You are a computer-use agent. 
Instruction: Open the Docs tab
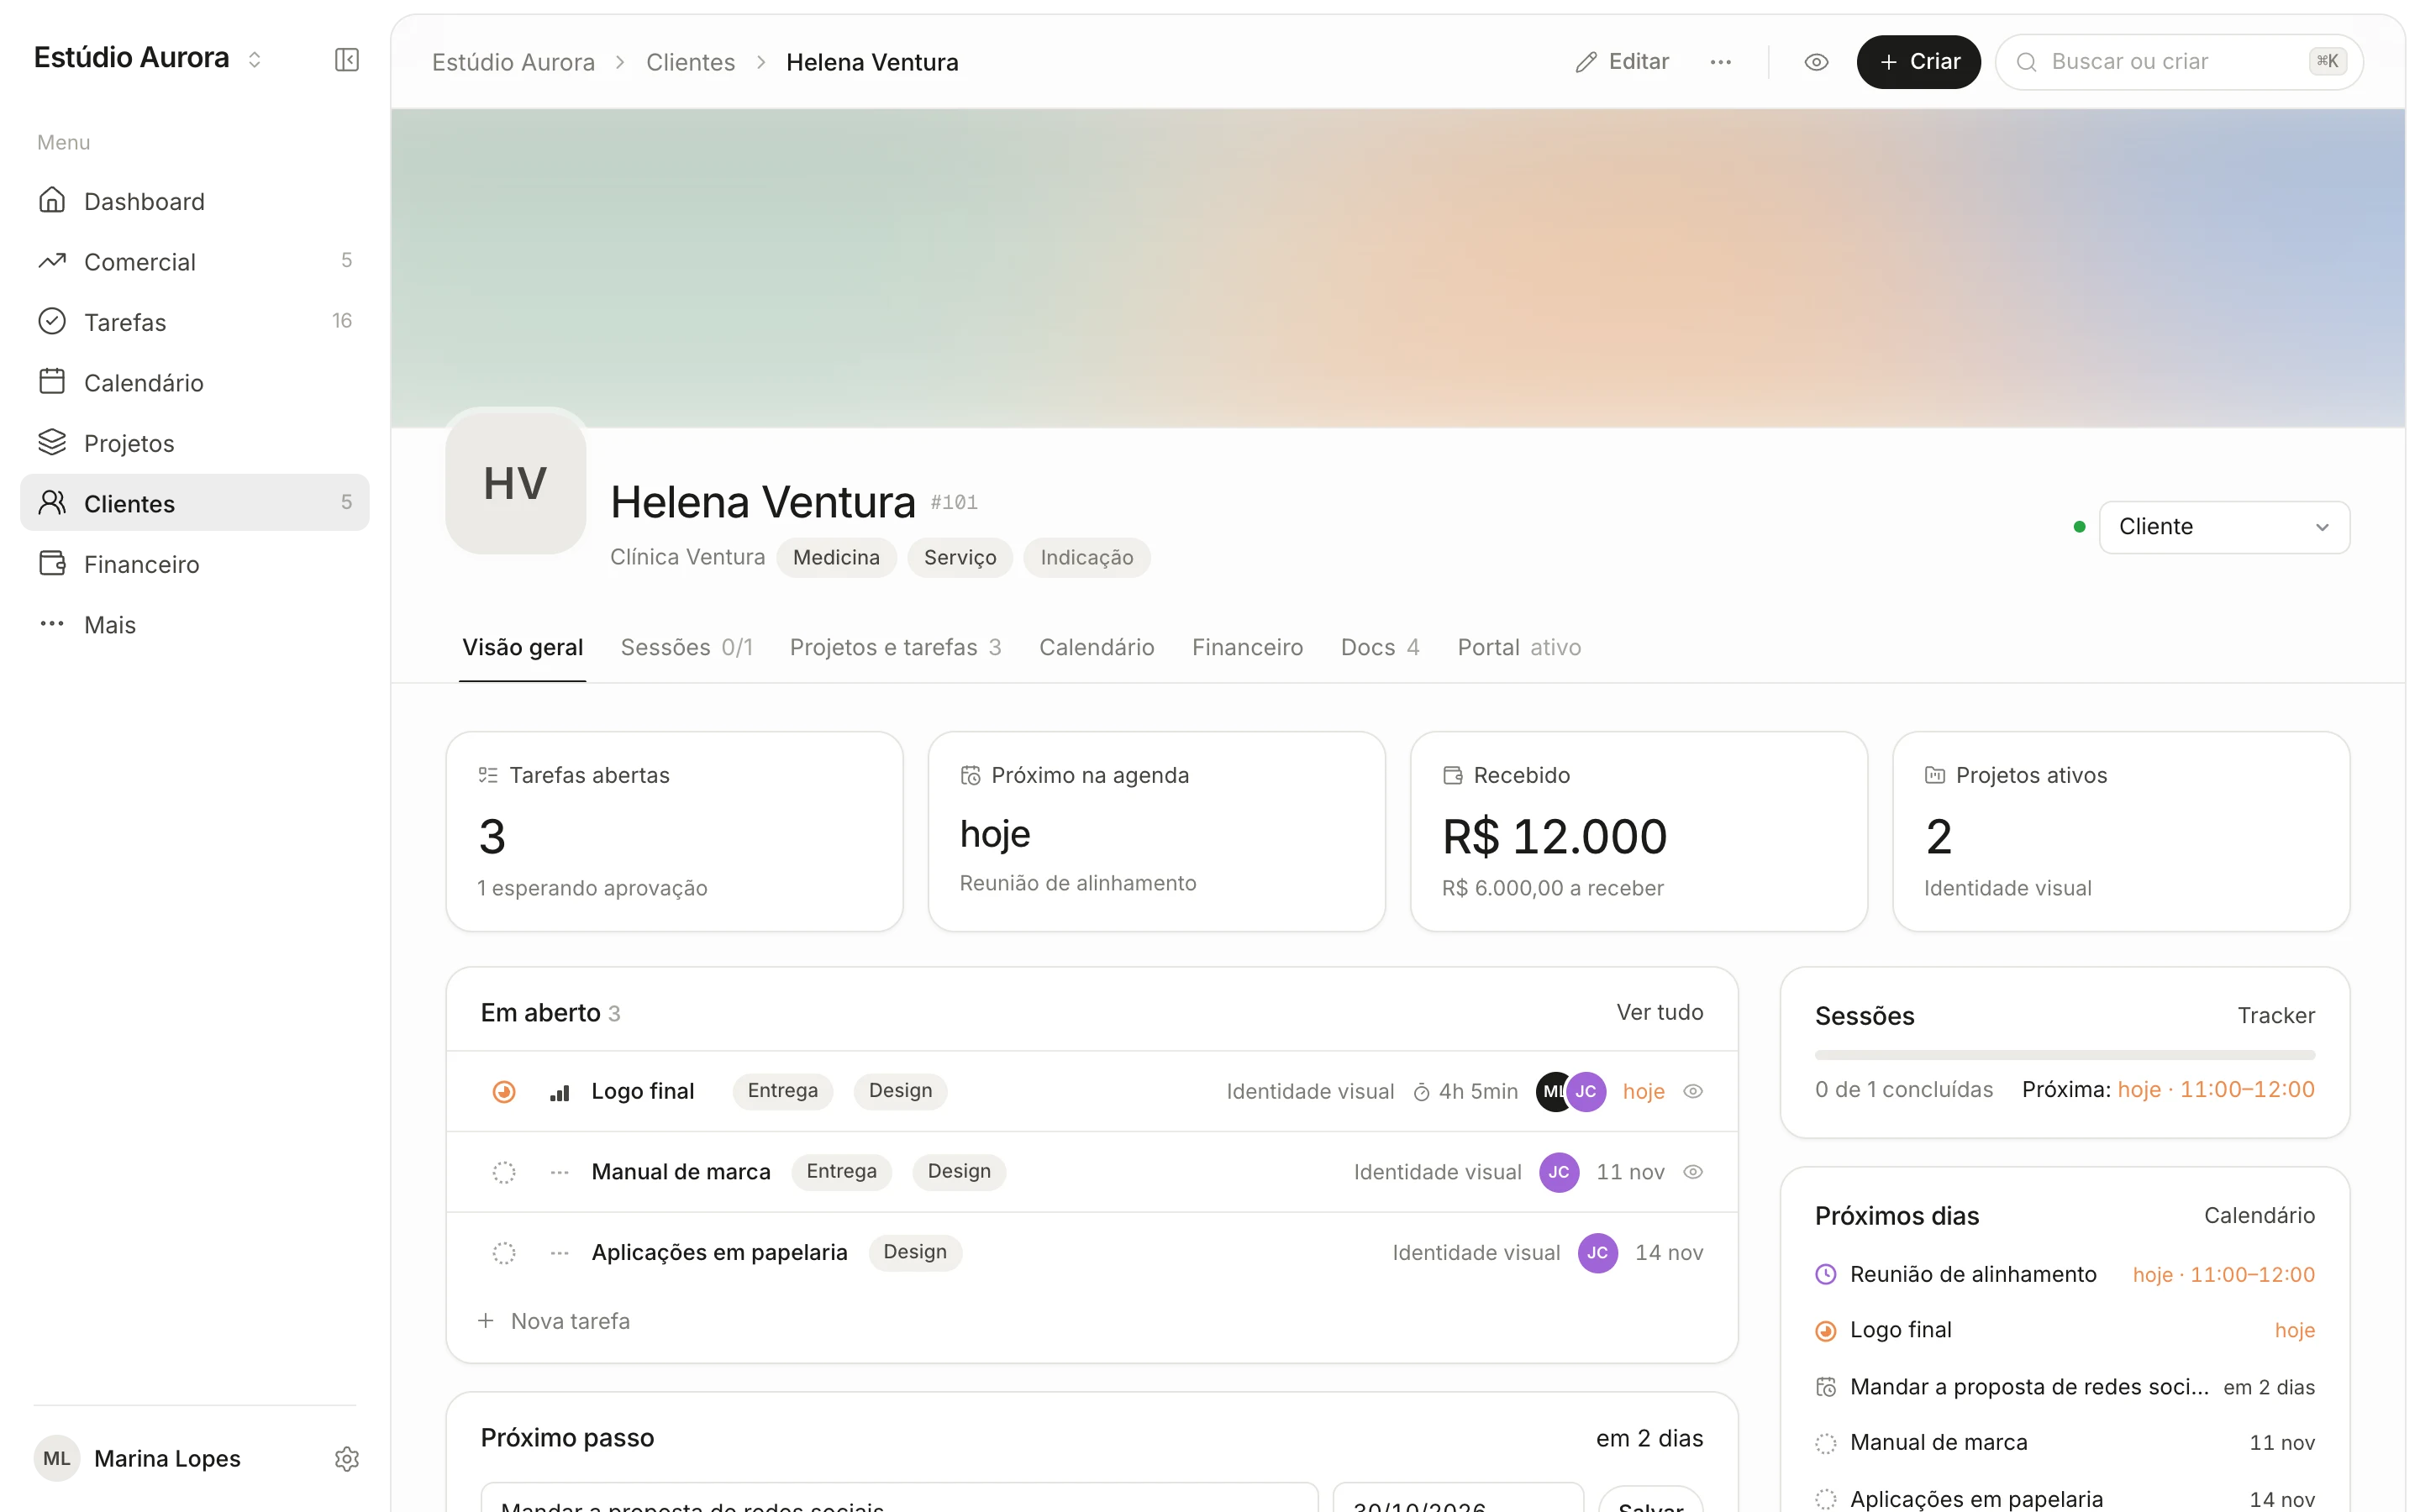pyautogui.click(x=1379, y=648)
